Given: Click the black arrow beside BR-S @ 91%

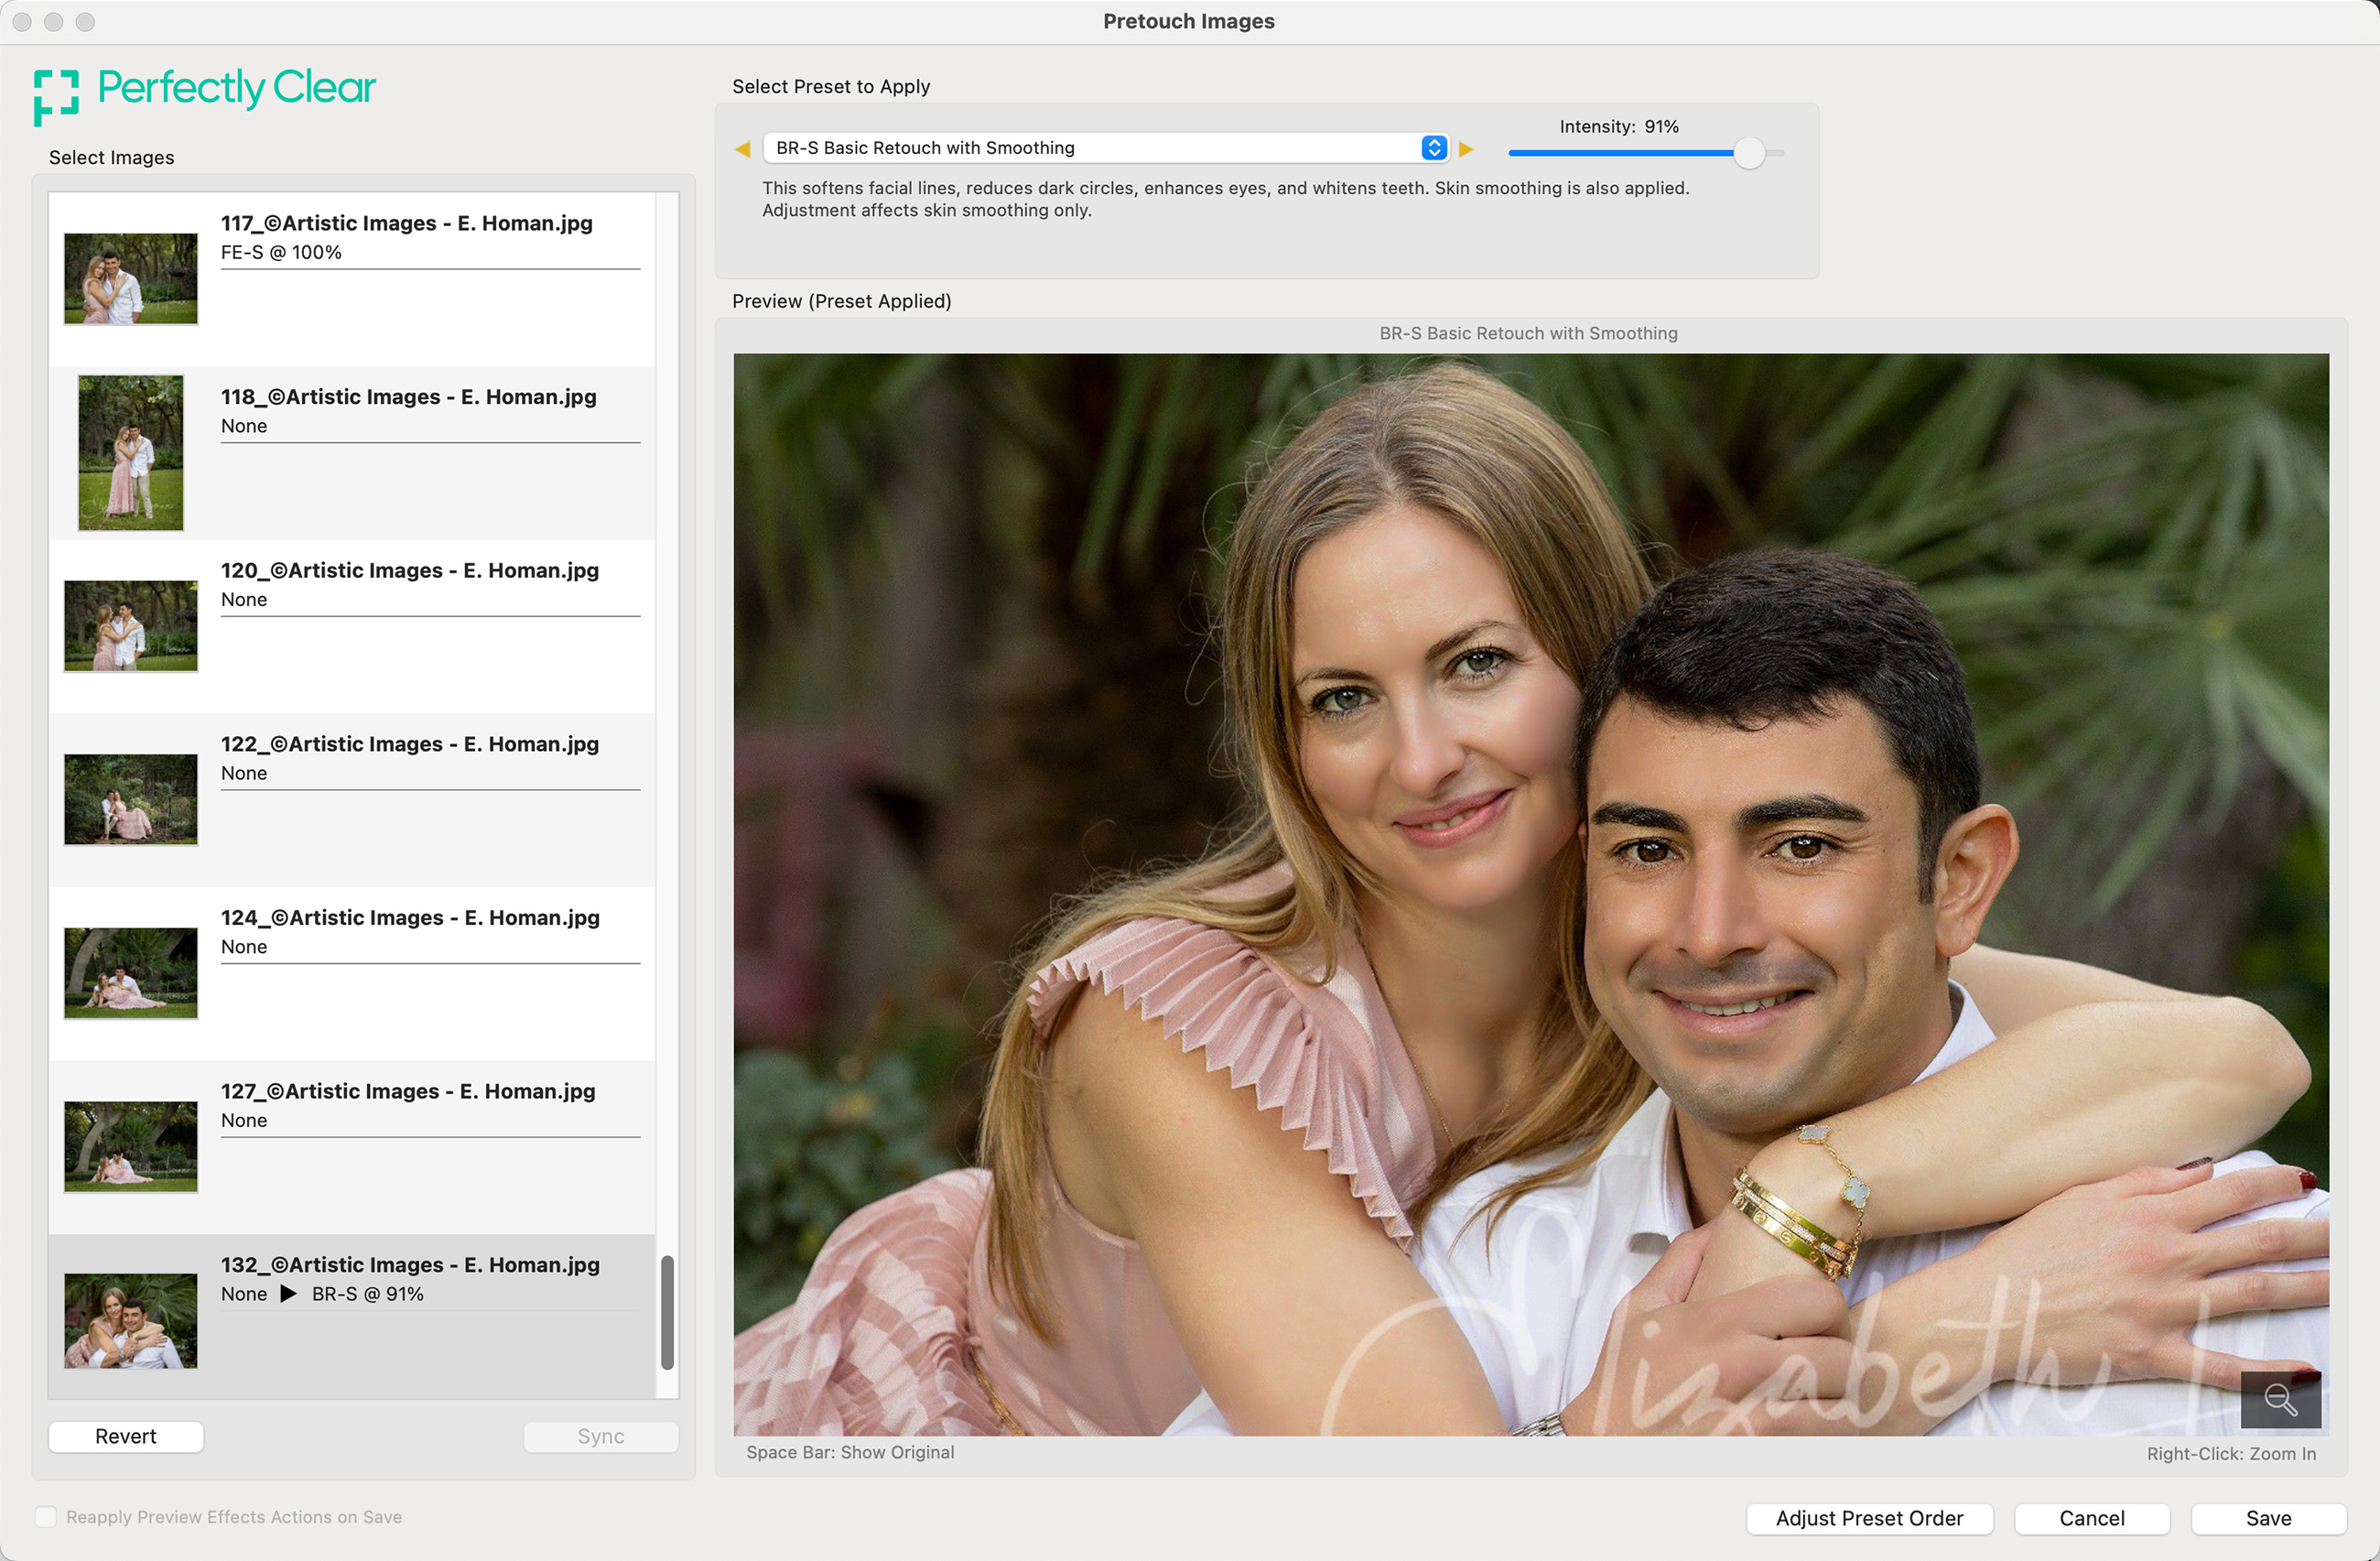Looking at the screenshot, I should click(x=289, y=1293).
